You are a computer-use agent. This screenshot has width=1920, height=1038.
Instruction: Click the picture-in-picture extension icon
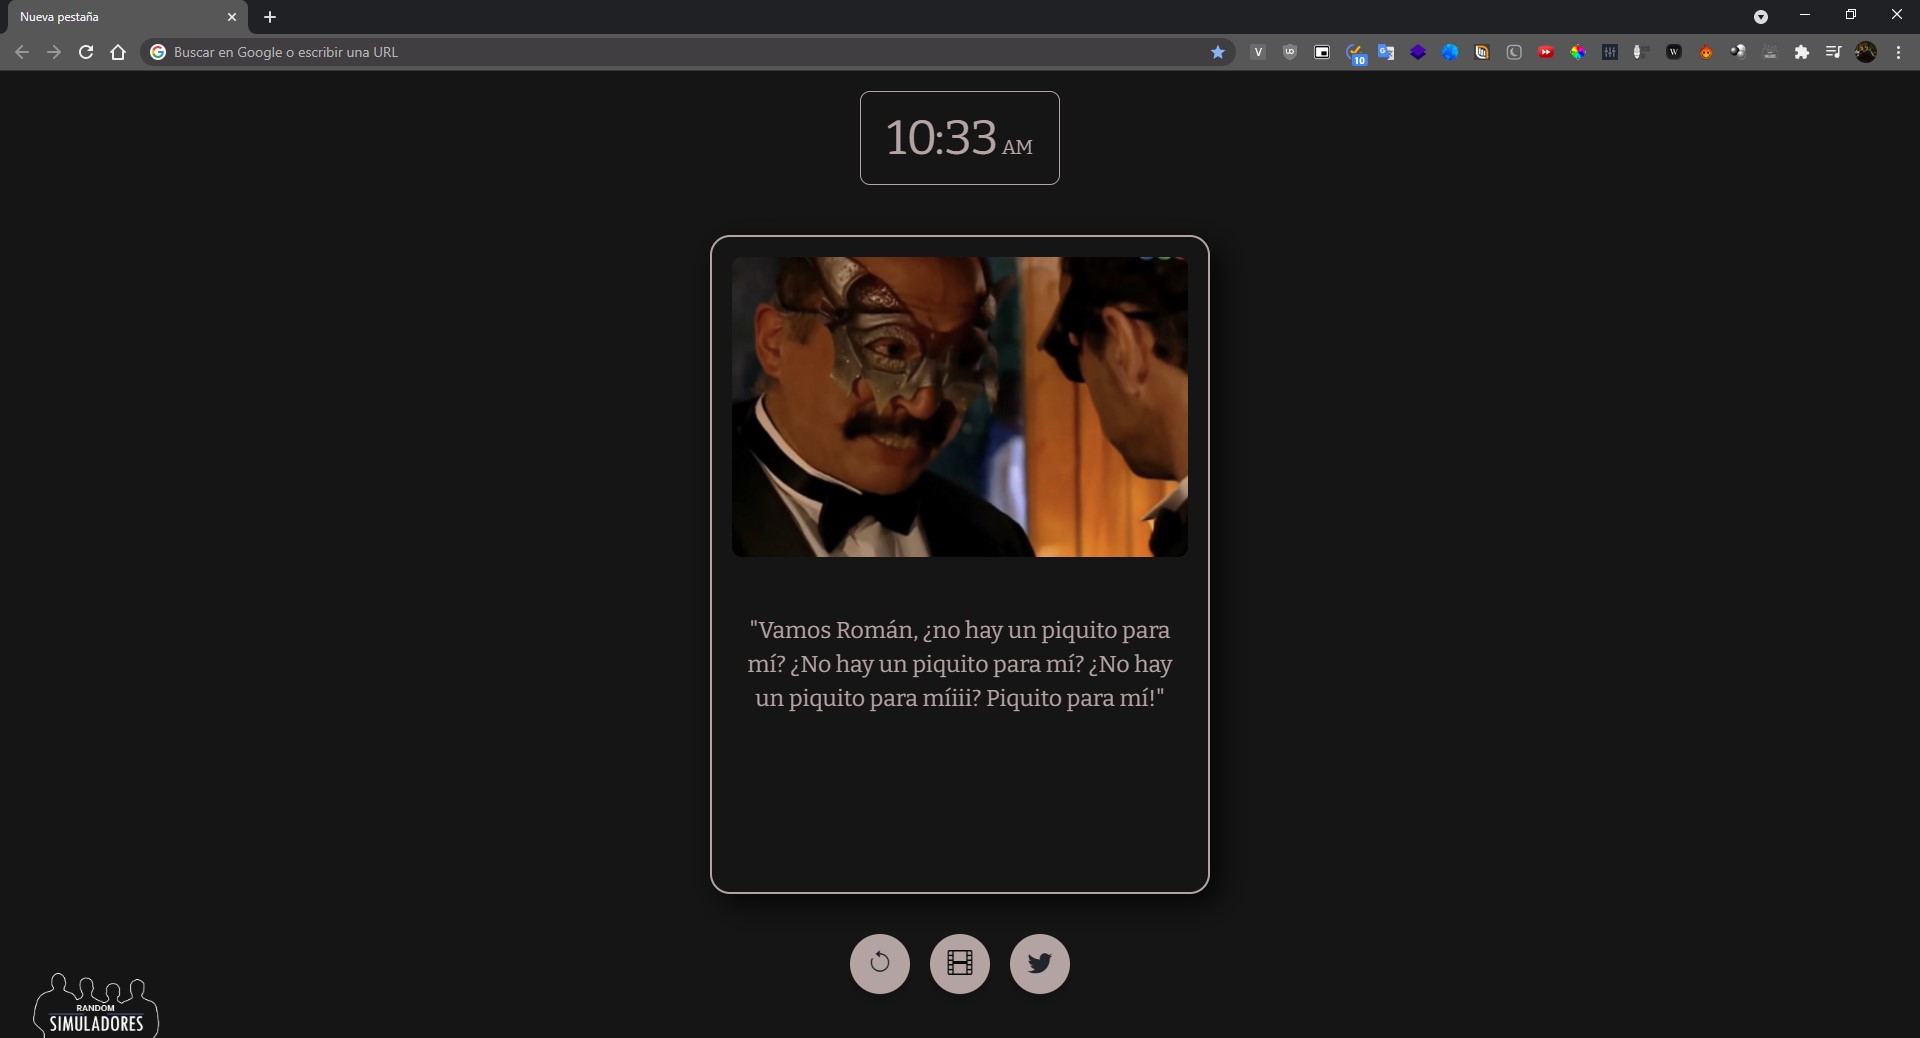[x=1322, y=52]
